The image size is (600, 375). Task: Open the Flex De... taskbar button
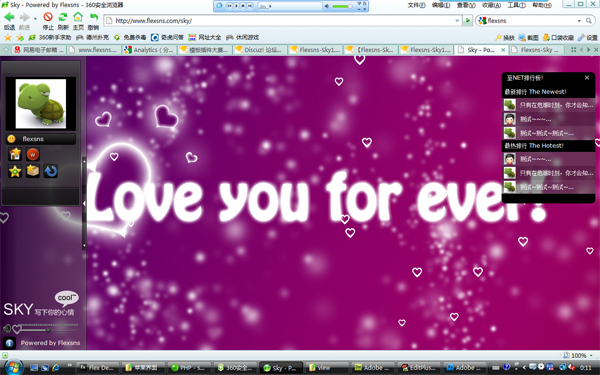tap(98, 368)
